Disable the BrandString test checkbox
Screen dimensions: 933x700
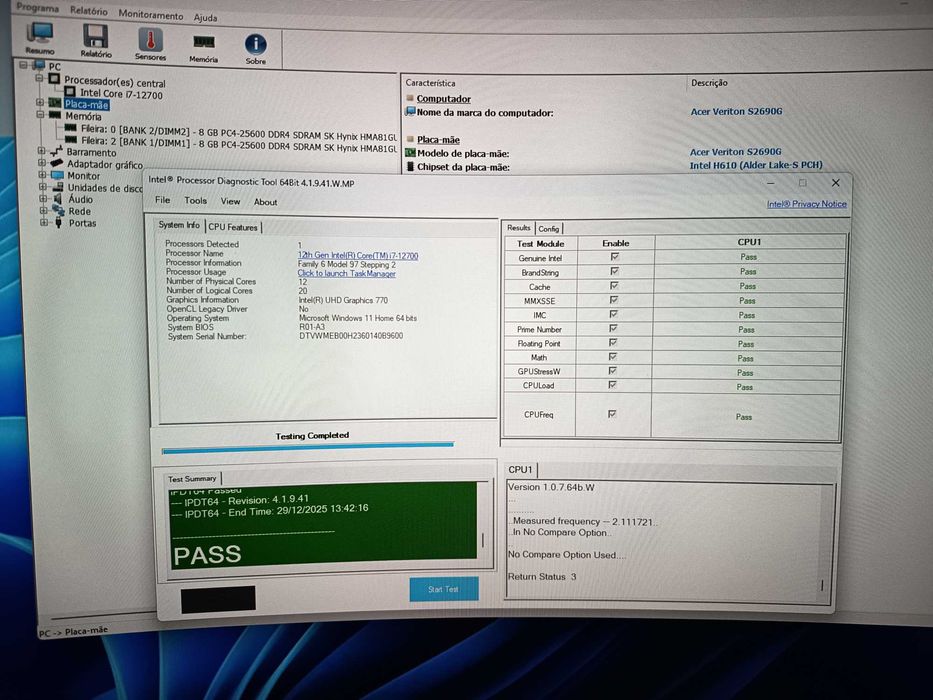(614, 271)
